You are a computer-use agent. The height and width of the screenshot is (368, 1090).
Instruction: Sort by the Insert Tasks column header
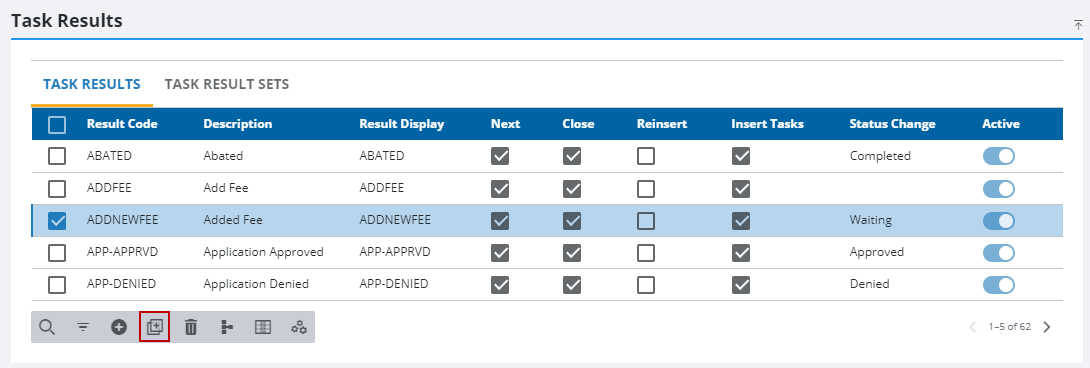coord(767,125)
